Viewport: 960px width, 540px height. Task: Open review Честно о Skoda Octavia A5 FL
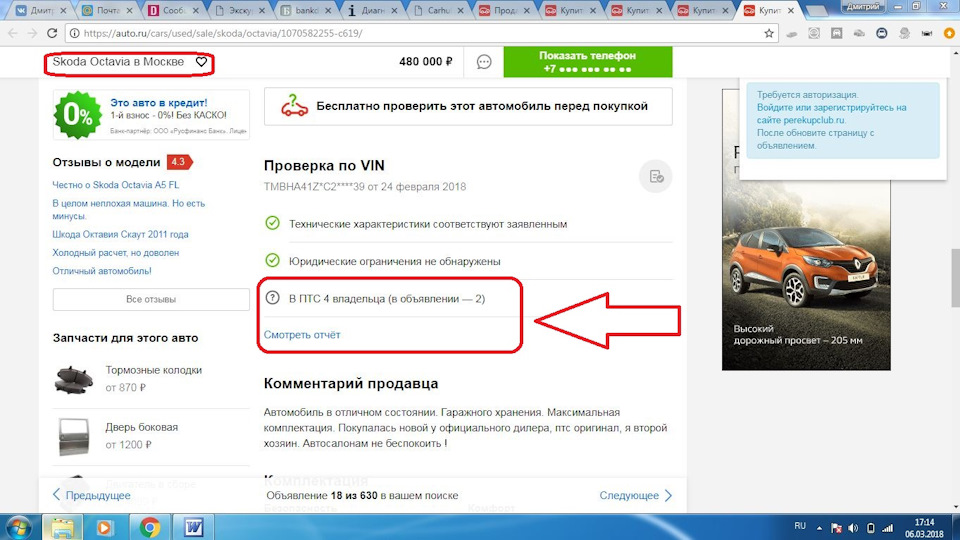116,185
